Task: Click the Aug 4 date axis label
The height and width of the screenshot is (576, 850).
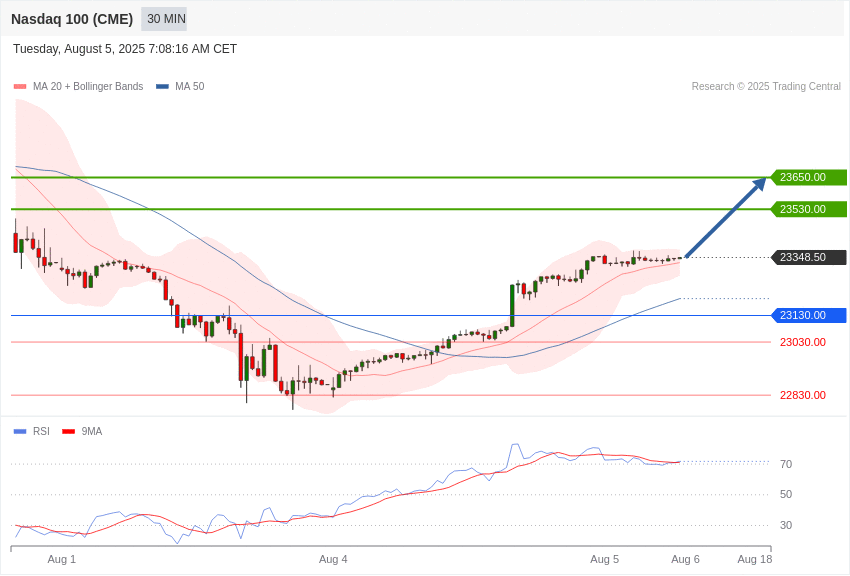Action: (x=333, y=559)
